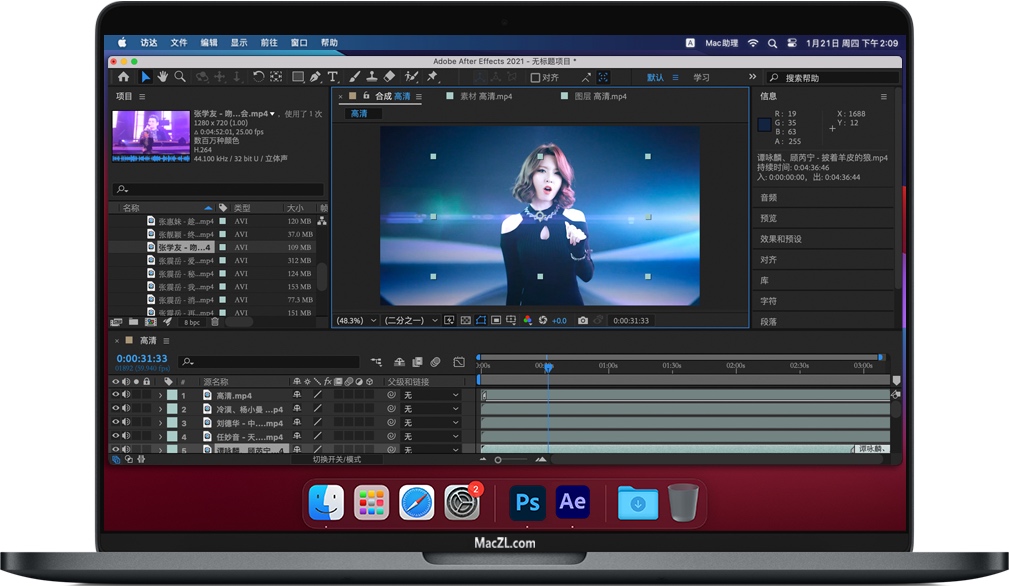Select the Hand tool in toolbar
Image resolution: width=1009 pixels, height=586 pixels.
163,77
